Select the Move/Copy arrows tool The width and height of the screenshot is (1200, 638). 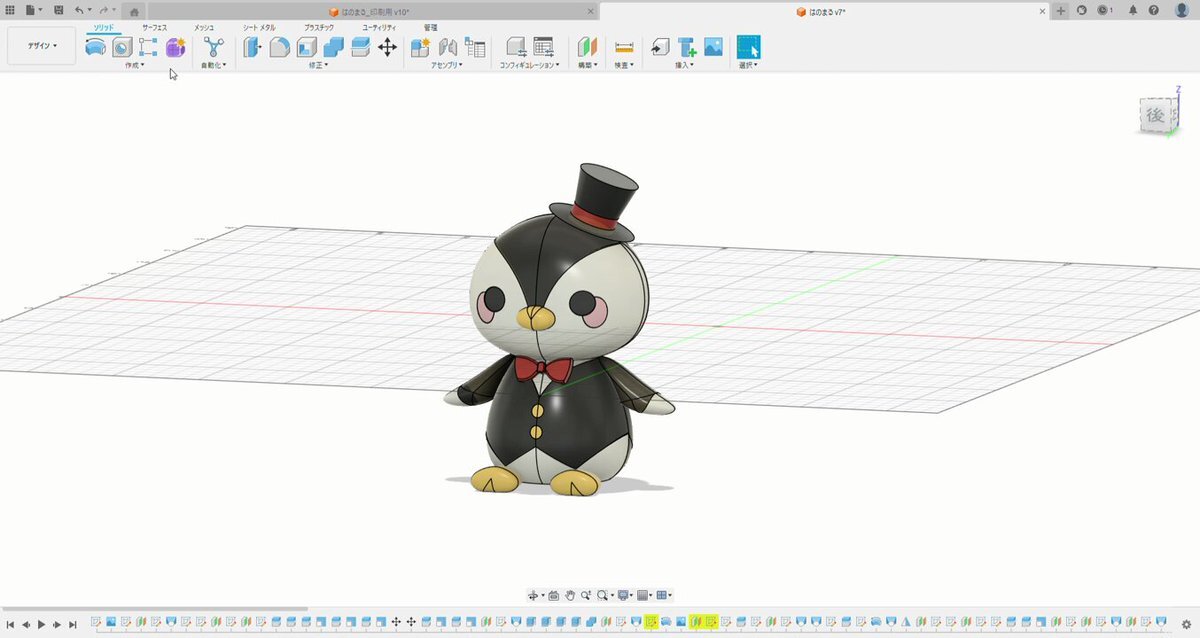(x=387, y=47)
